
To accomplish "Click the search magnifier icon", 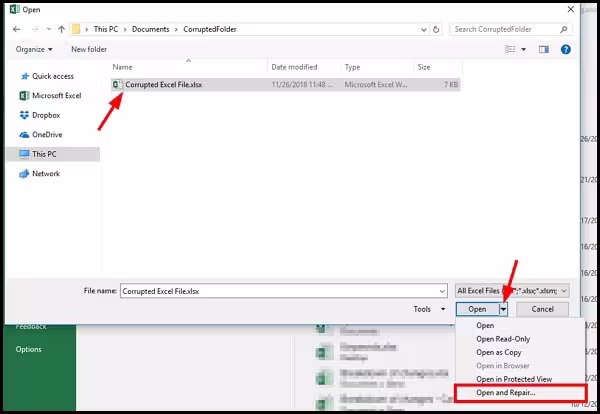I will tap(563, 29).
